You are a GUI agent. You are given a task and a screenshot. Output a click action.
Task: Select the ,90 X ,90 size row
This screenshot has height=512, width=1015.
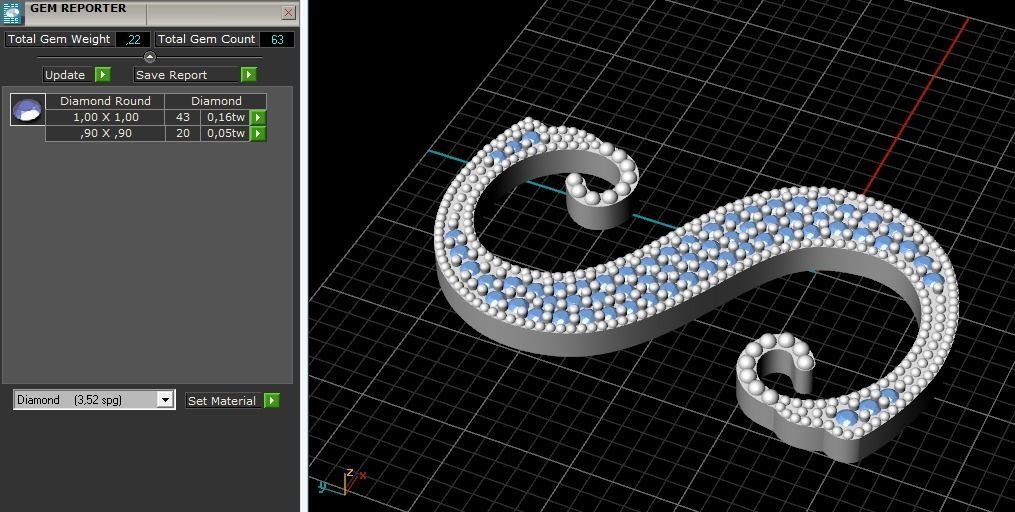tap(105, 133)
